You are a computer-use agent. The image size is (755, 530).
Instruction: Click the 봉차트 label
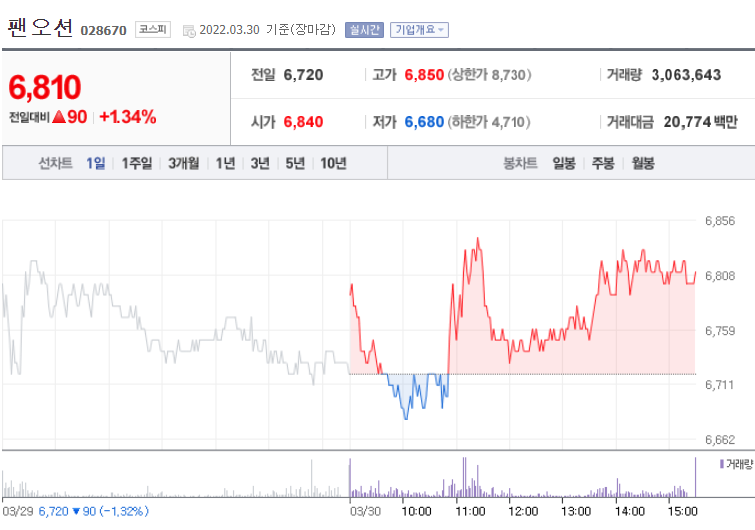coord(520,163)
